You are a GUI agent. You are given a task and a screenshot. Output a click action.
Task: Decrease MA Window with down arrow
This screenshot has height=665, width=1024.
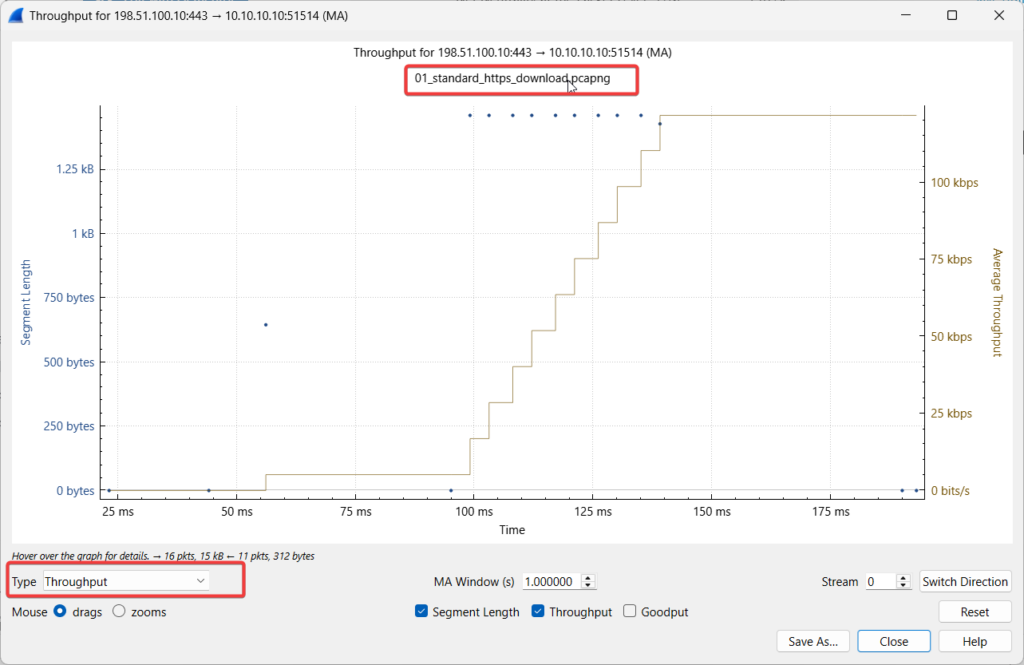click(x=588, y=586)
